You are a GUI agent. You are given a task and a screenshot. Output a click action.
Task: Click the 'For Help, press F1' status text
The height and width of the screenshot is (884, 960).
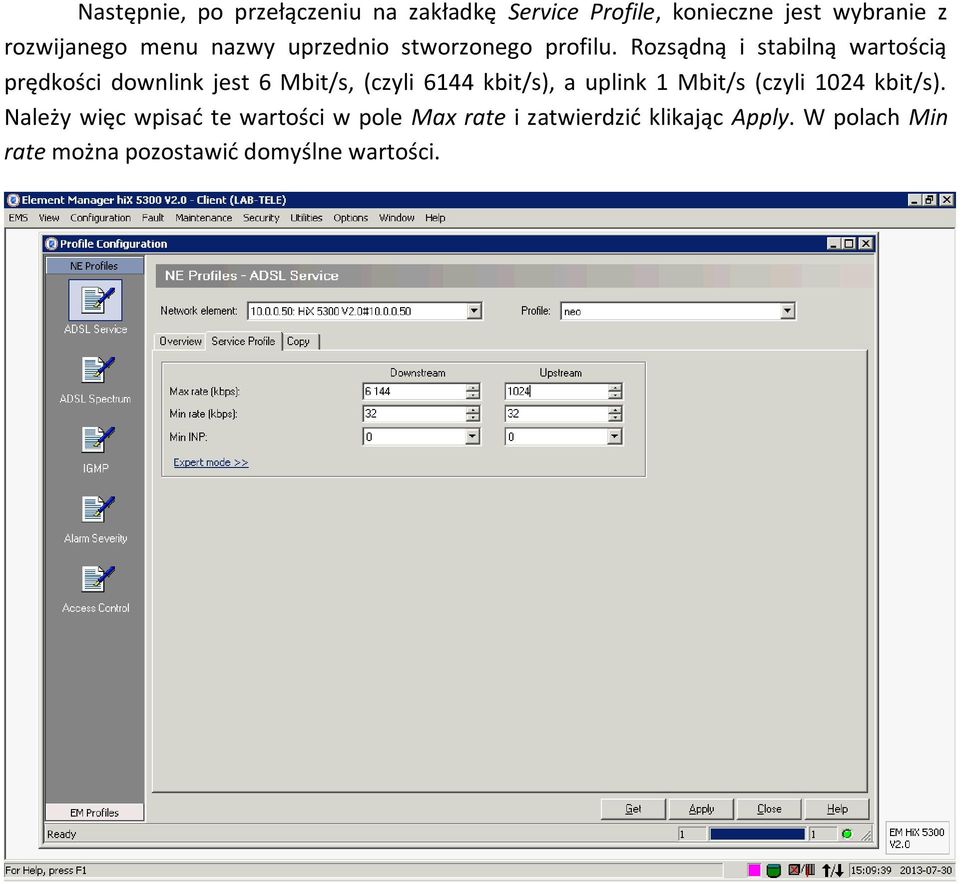tap(46, 870)
